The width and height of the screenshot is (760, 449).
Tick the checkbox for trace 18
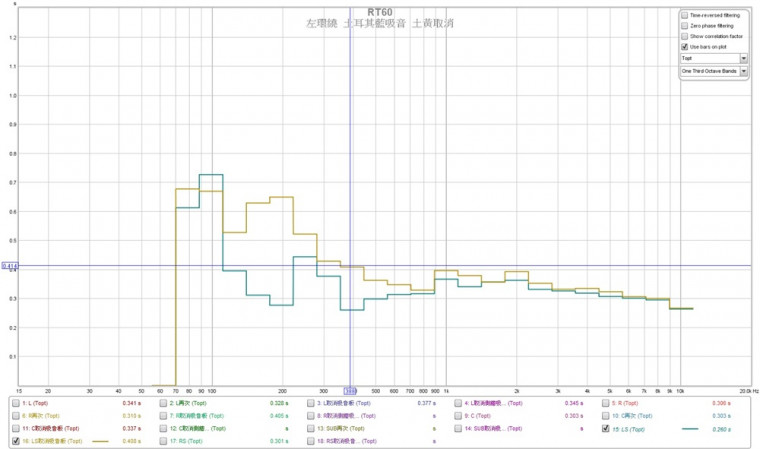coord(311,441)
